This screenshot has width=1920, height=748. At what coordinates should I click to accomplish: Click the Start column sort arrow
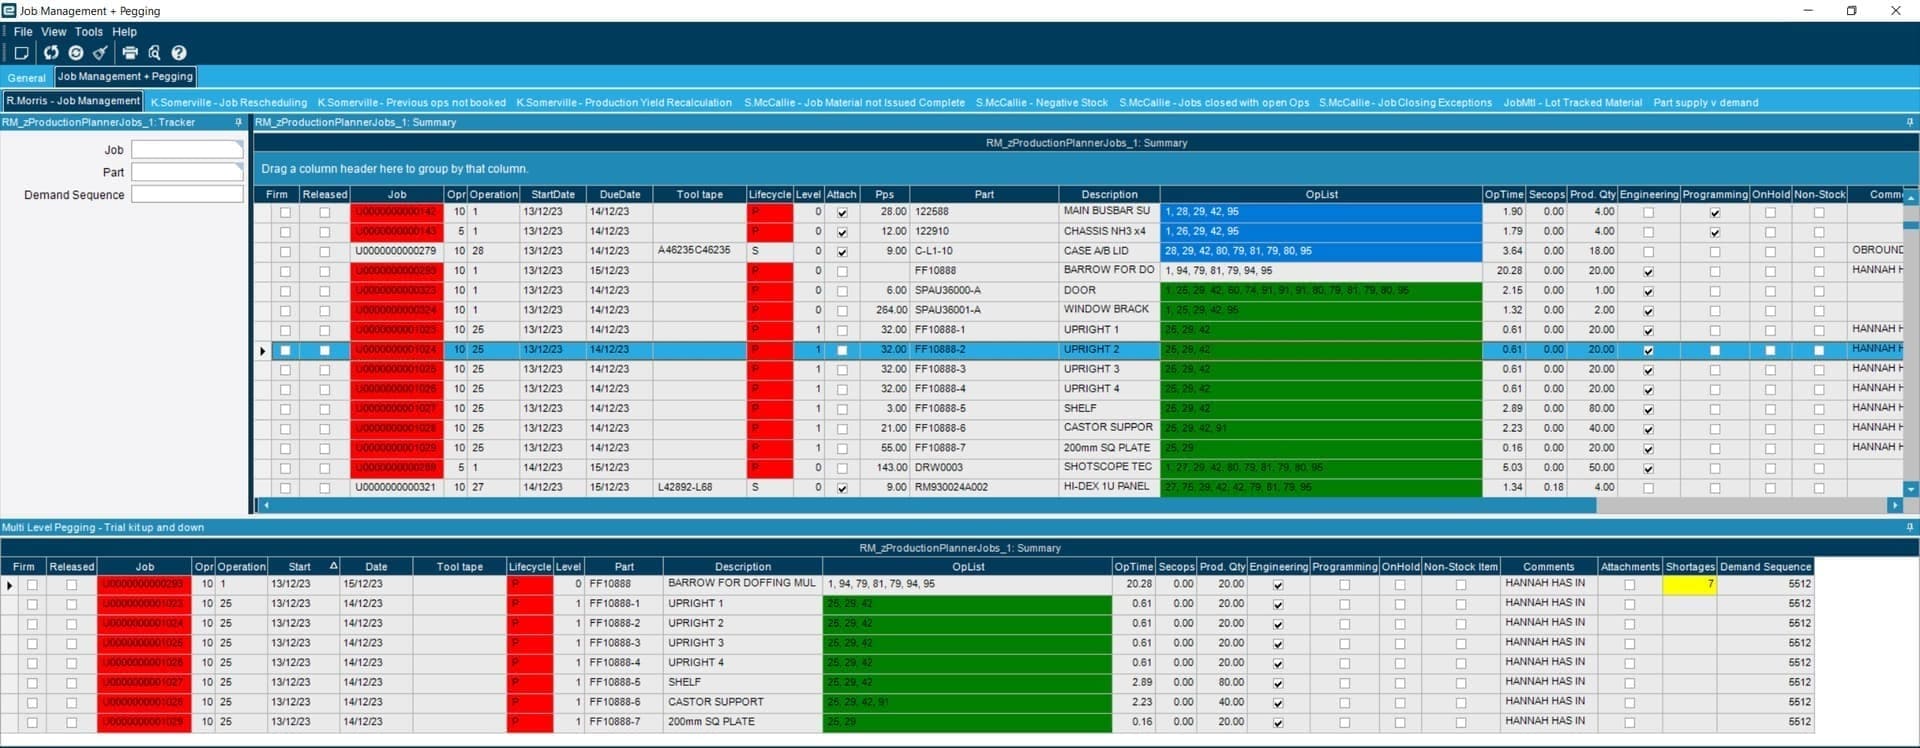pos(333,566)
